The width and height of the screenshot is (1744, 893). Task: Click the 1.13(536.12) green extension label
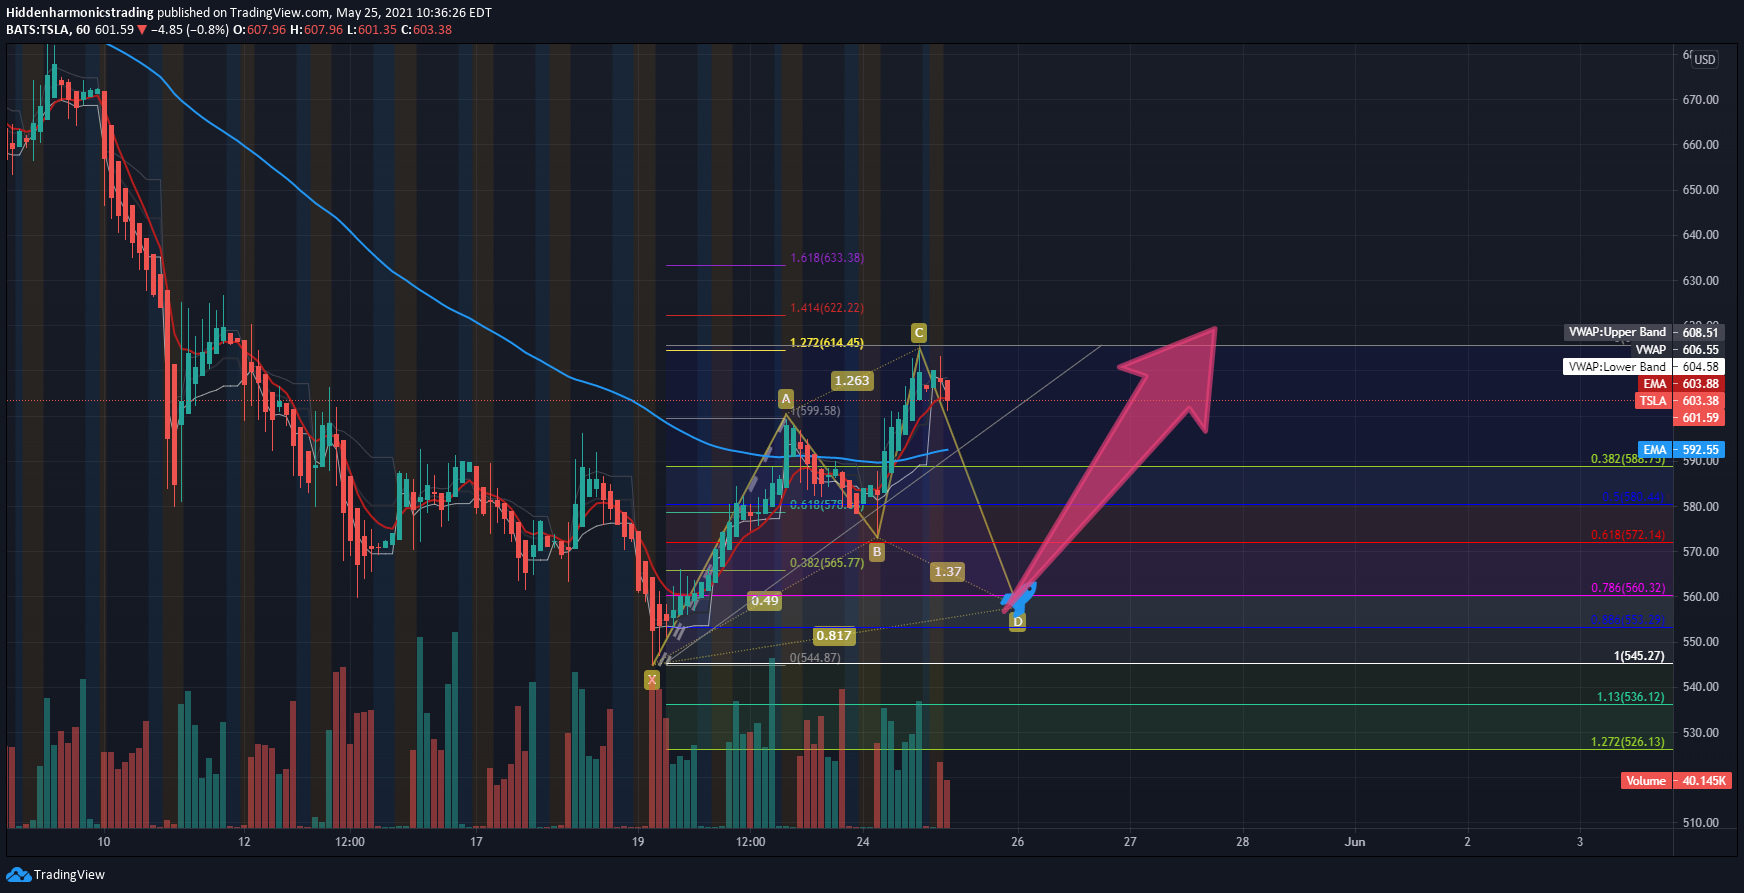[x=1631, y=697]
